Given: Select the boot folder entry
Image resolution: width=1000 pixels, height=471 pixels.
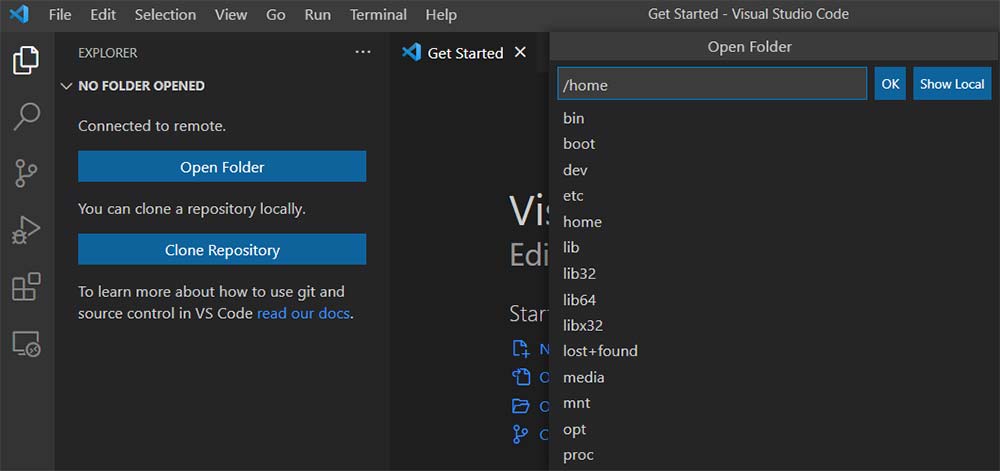Looking at the screenshot, I should pyautogui.click(x=774, y=144).
